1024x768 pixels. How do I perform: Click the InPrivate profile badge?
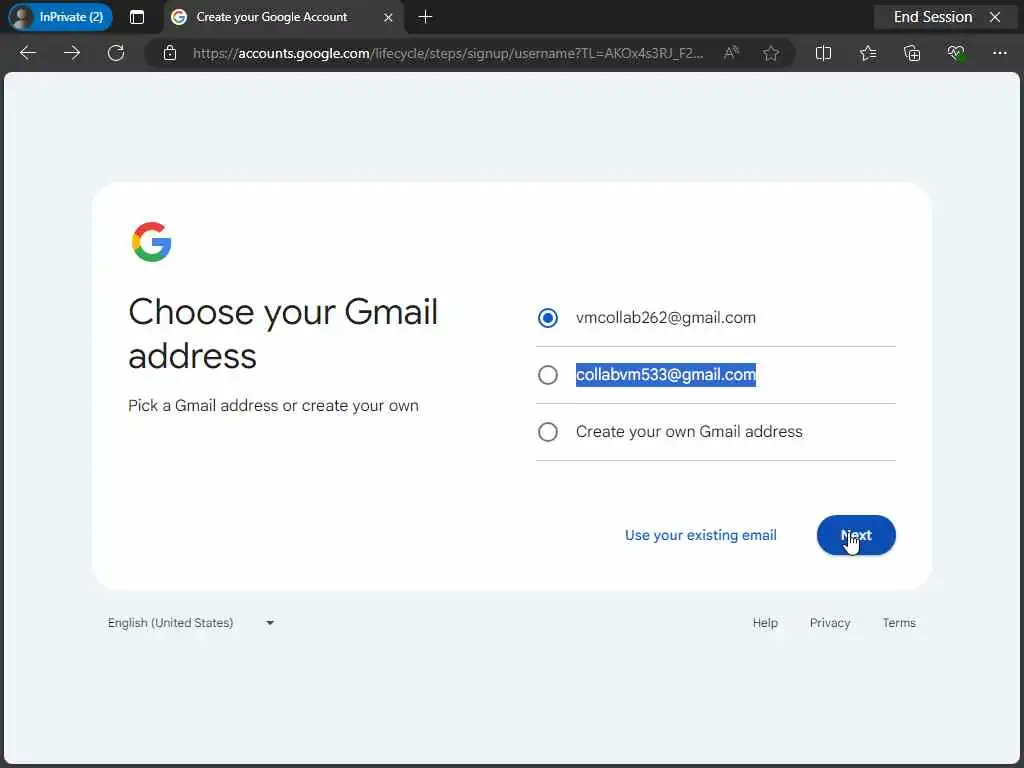pos(60,17)
